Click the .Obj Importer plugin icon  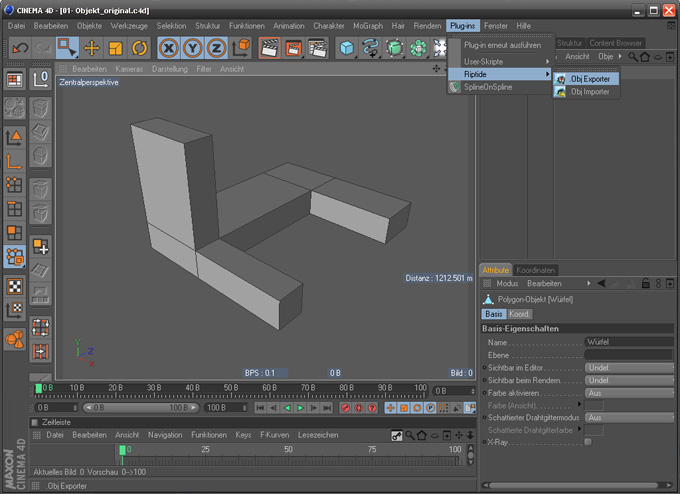click(x=561, y=92)
